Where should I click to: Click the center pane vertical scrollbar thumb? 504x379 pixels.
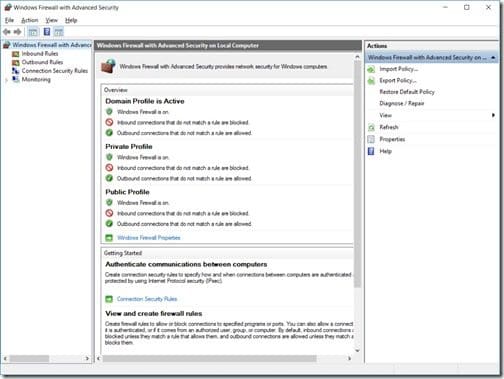(357, 173)
